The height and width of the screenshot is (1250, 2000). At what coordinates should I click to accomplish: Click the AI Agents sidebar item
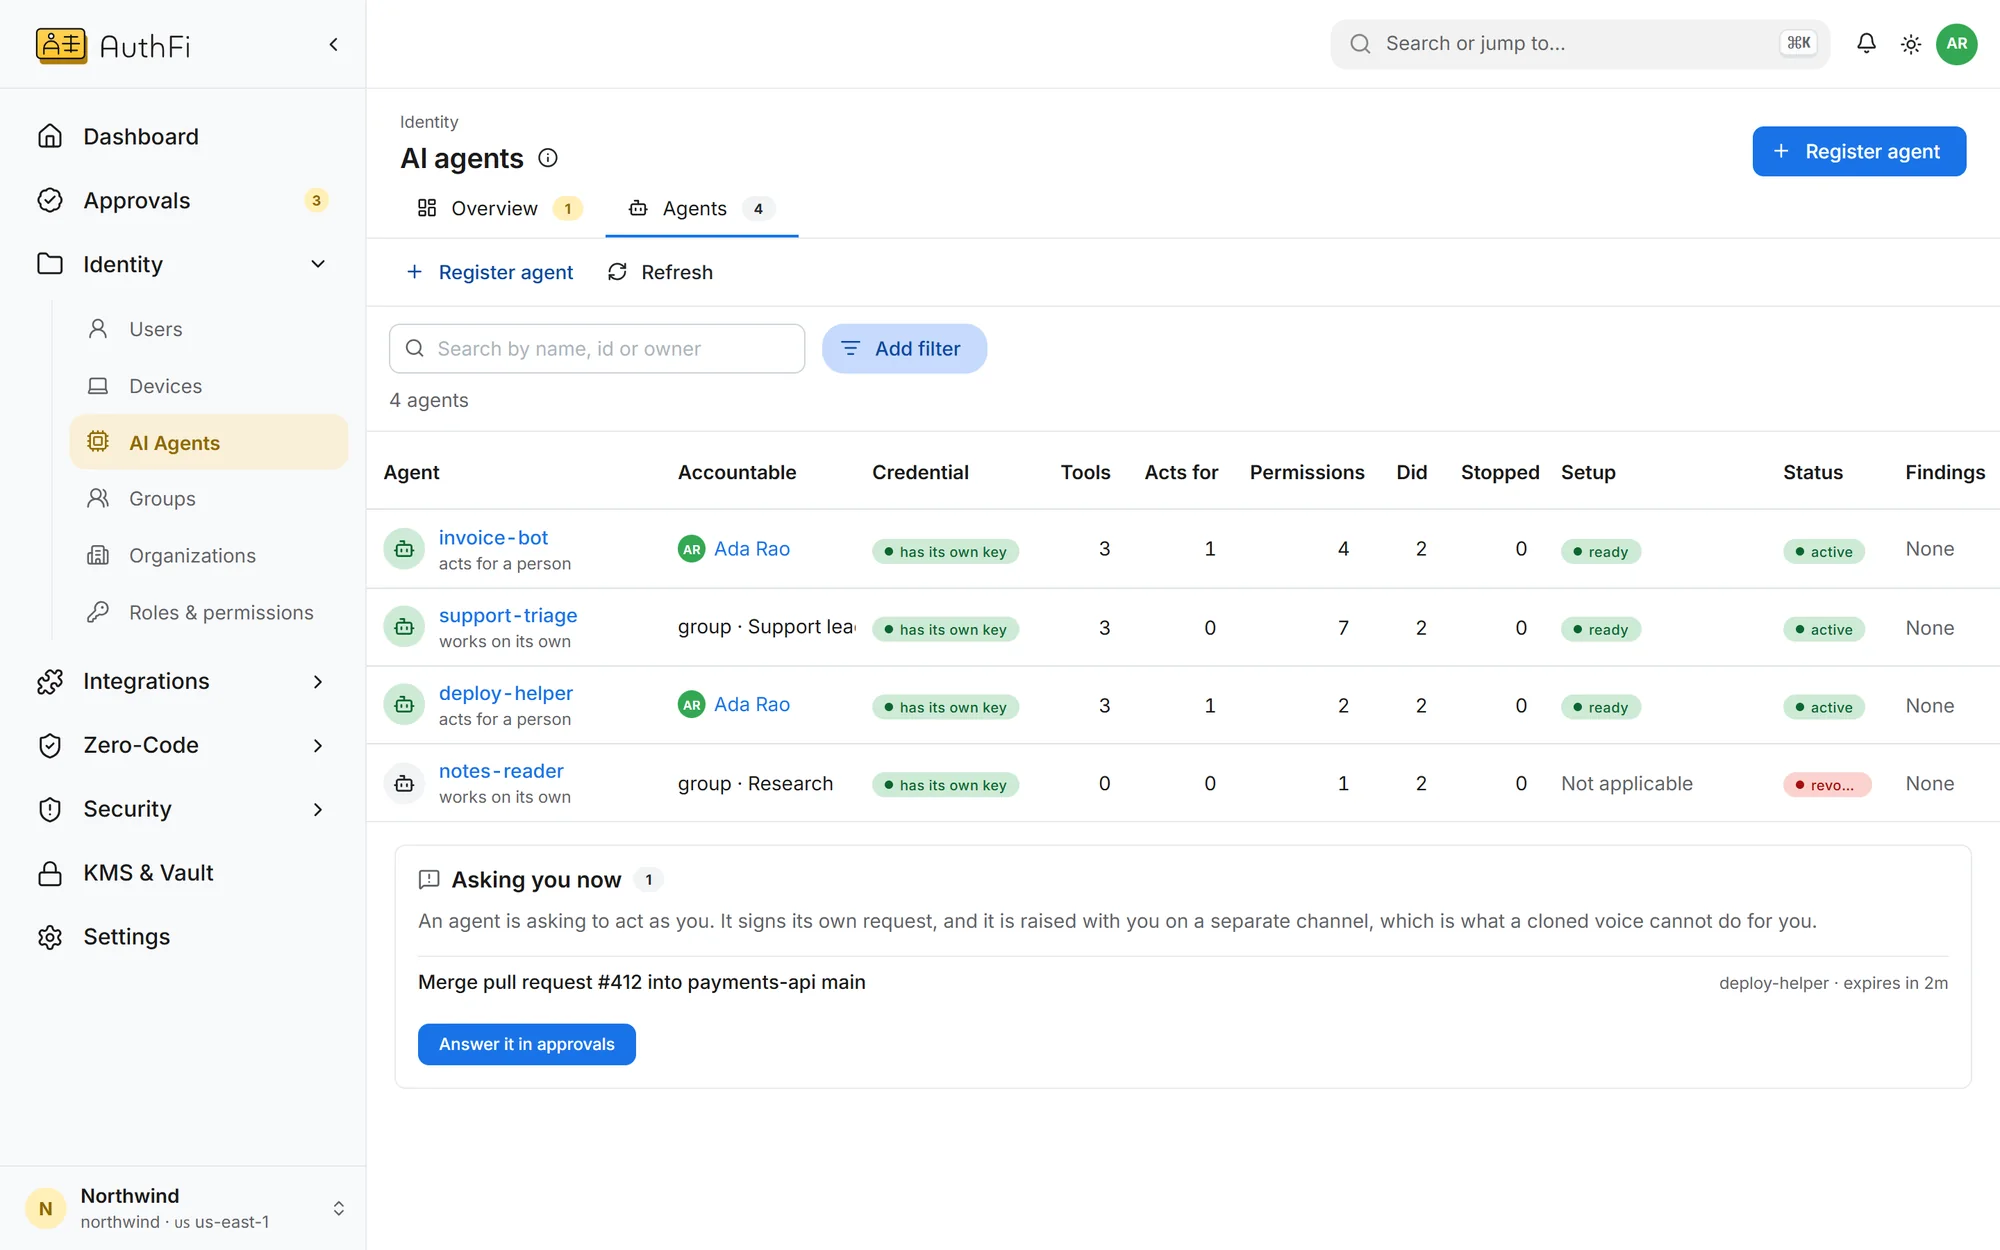point(208,442)
